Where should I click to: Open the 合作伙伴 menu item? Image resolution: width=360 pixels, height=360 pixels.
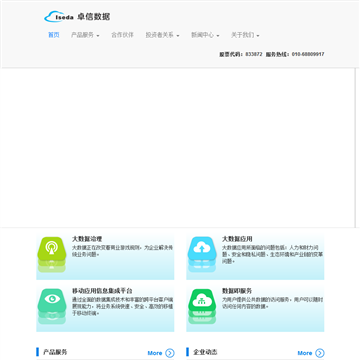click(122, 35)
